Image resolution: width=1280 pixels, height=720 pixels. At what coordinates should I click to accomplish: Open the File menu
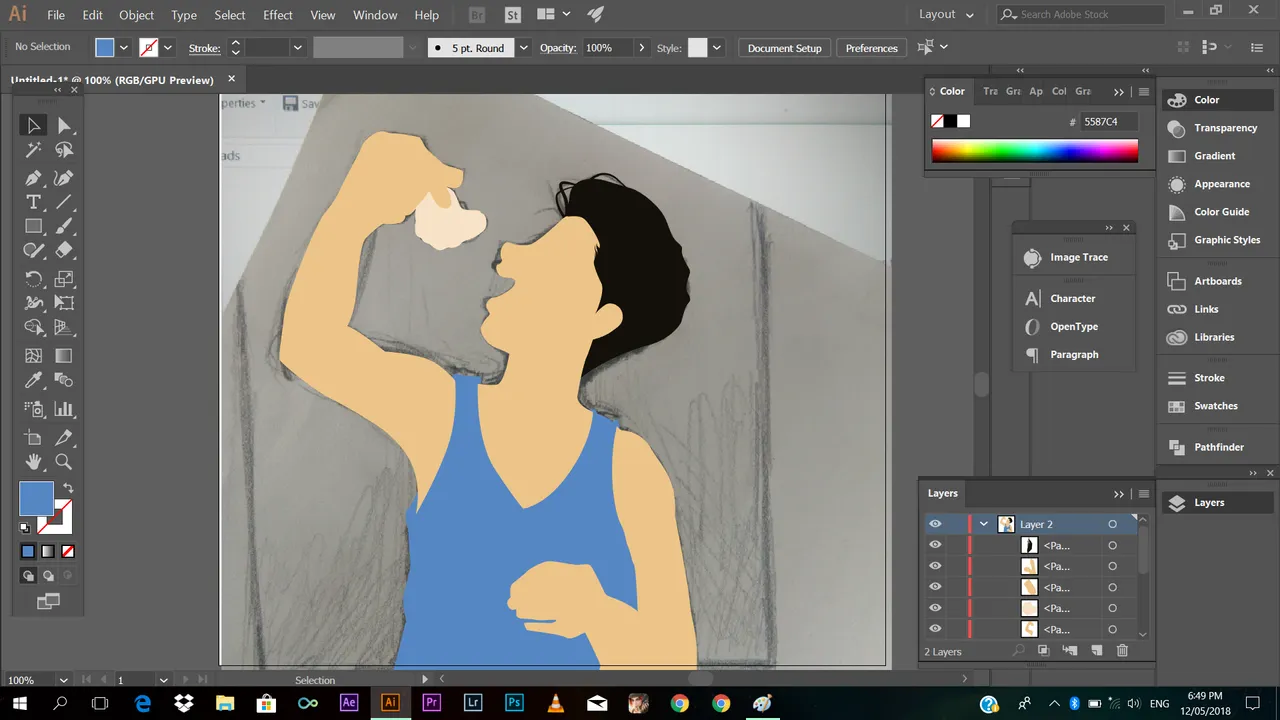click(x=56, y=15)
